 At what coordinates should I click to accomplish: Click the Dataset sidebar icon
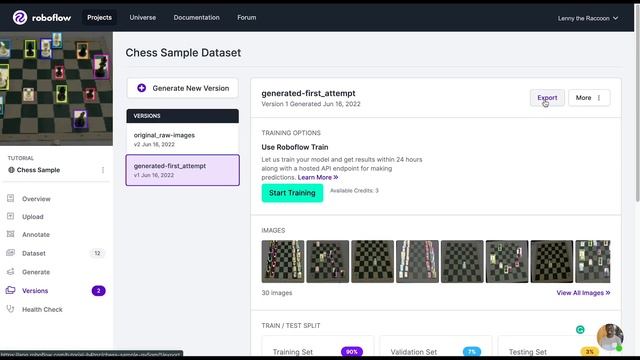click(x=11, y=253)
